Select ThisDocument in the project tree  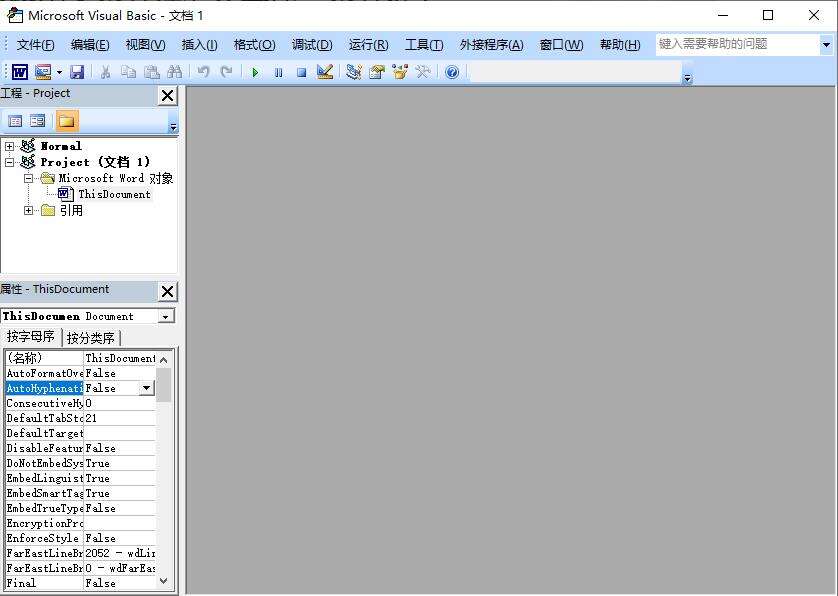114,195
